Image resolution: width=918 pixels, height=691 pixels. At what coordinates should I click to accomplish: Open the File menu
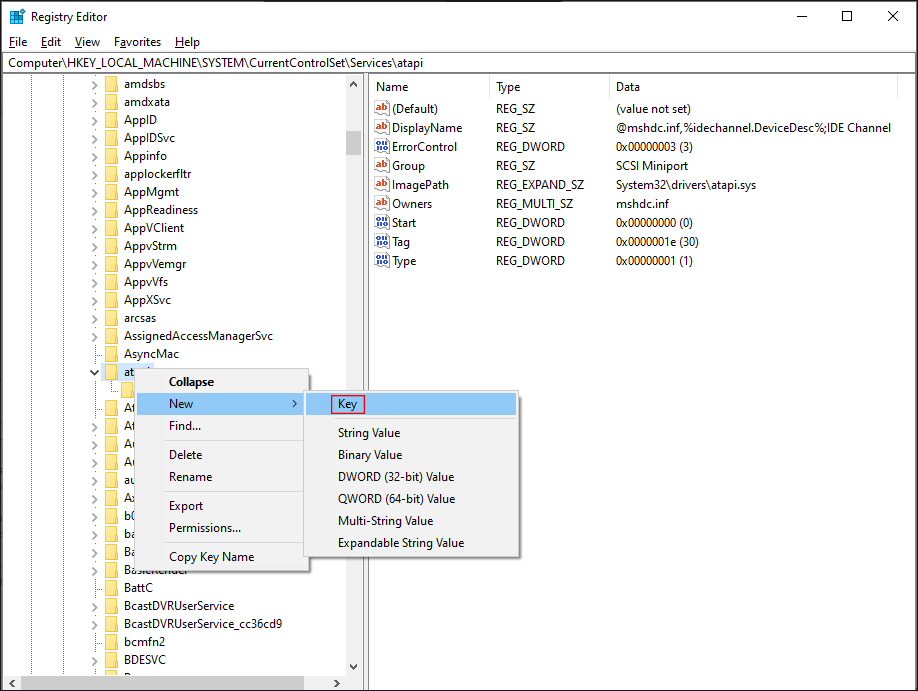click(18, 42)
